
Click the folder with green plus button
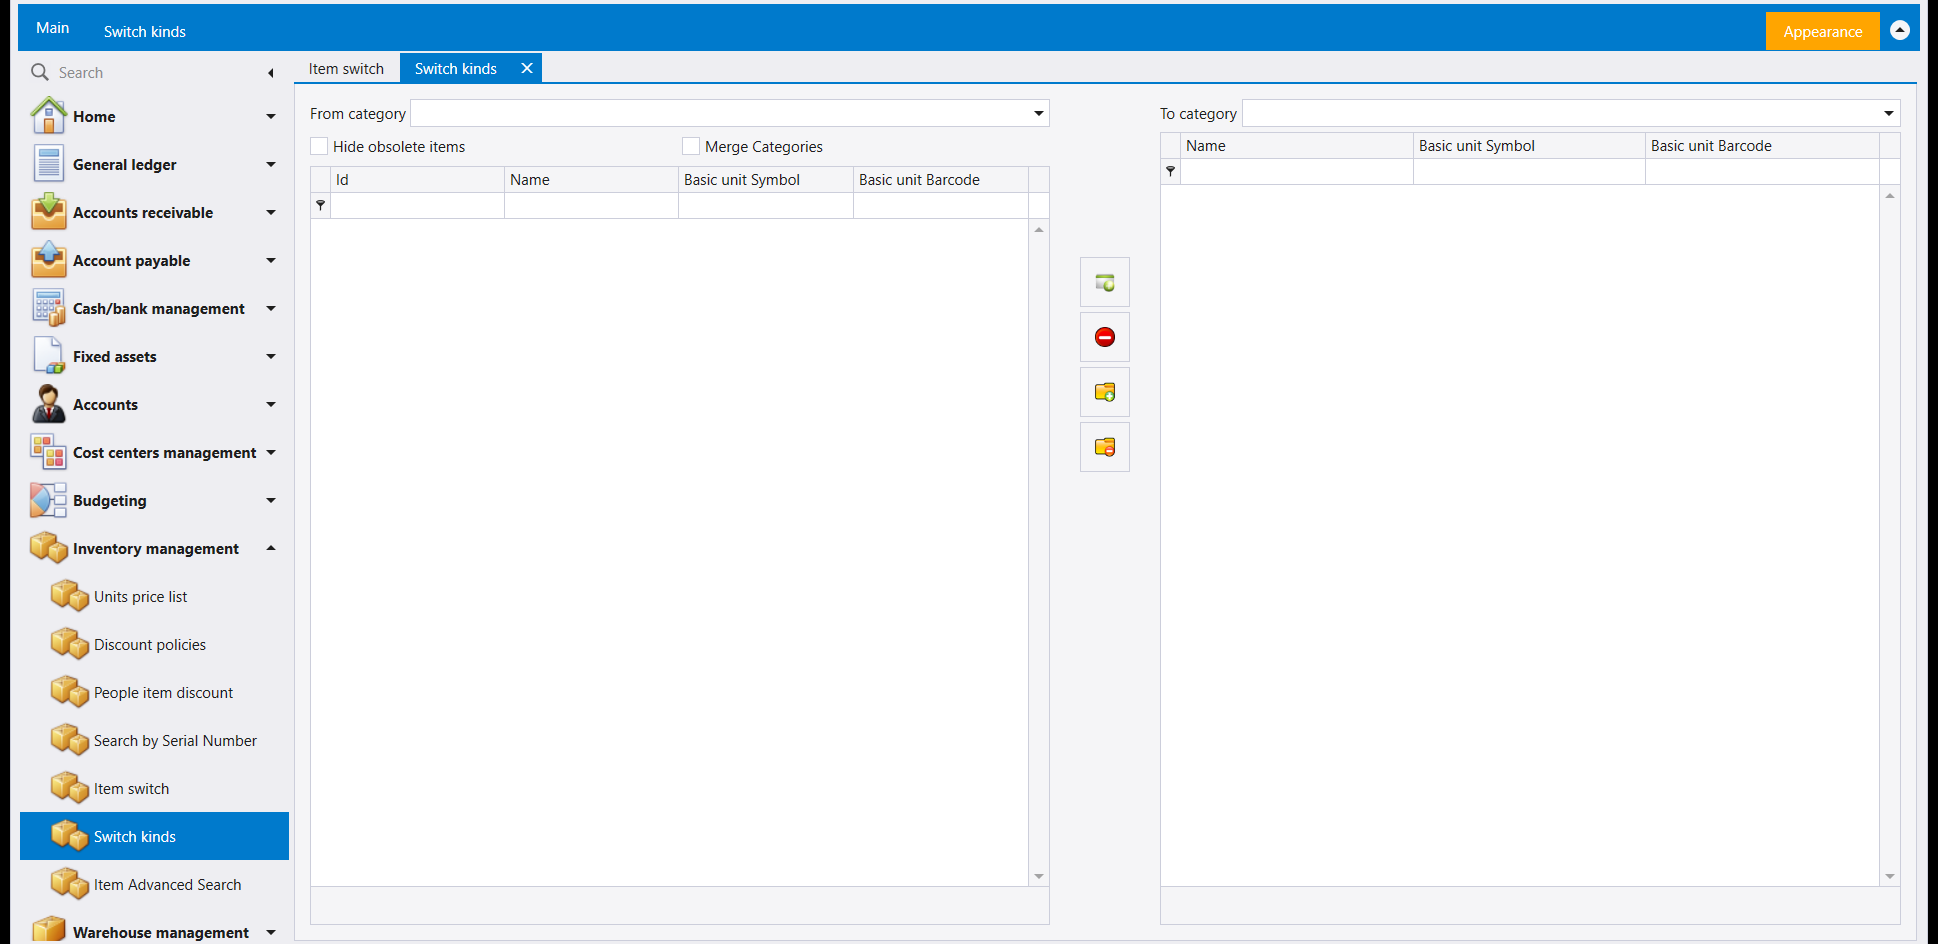tap(1105, 393)
